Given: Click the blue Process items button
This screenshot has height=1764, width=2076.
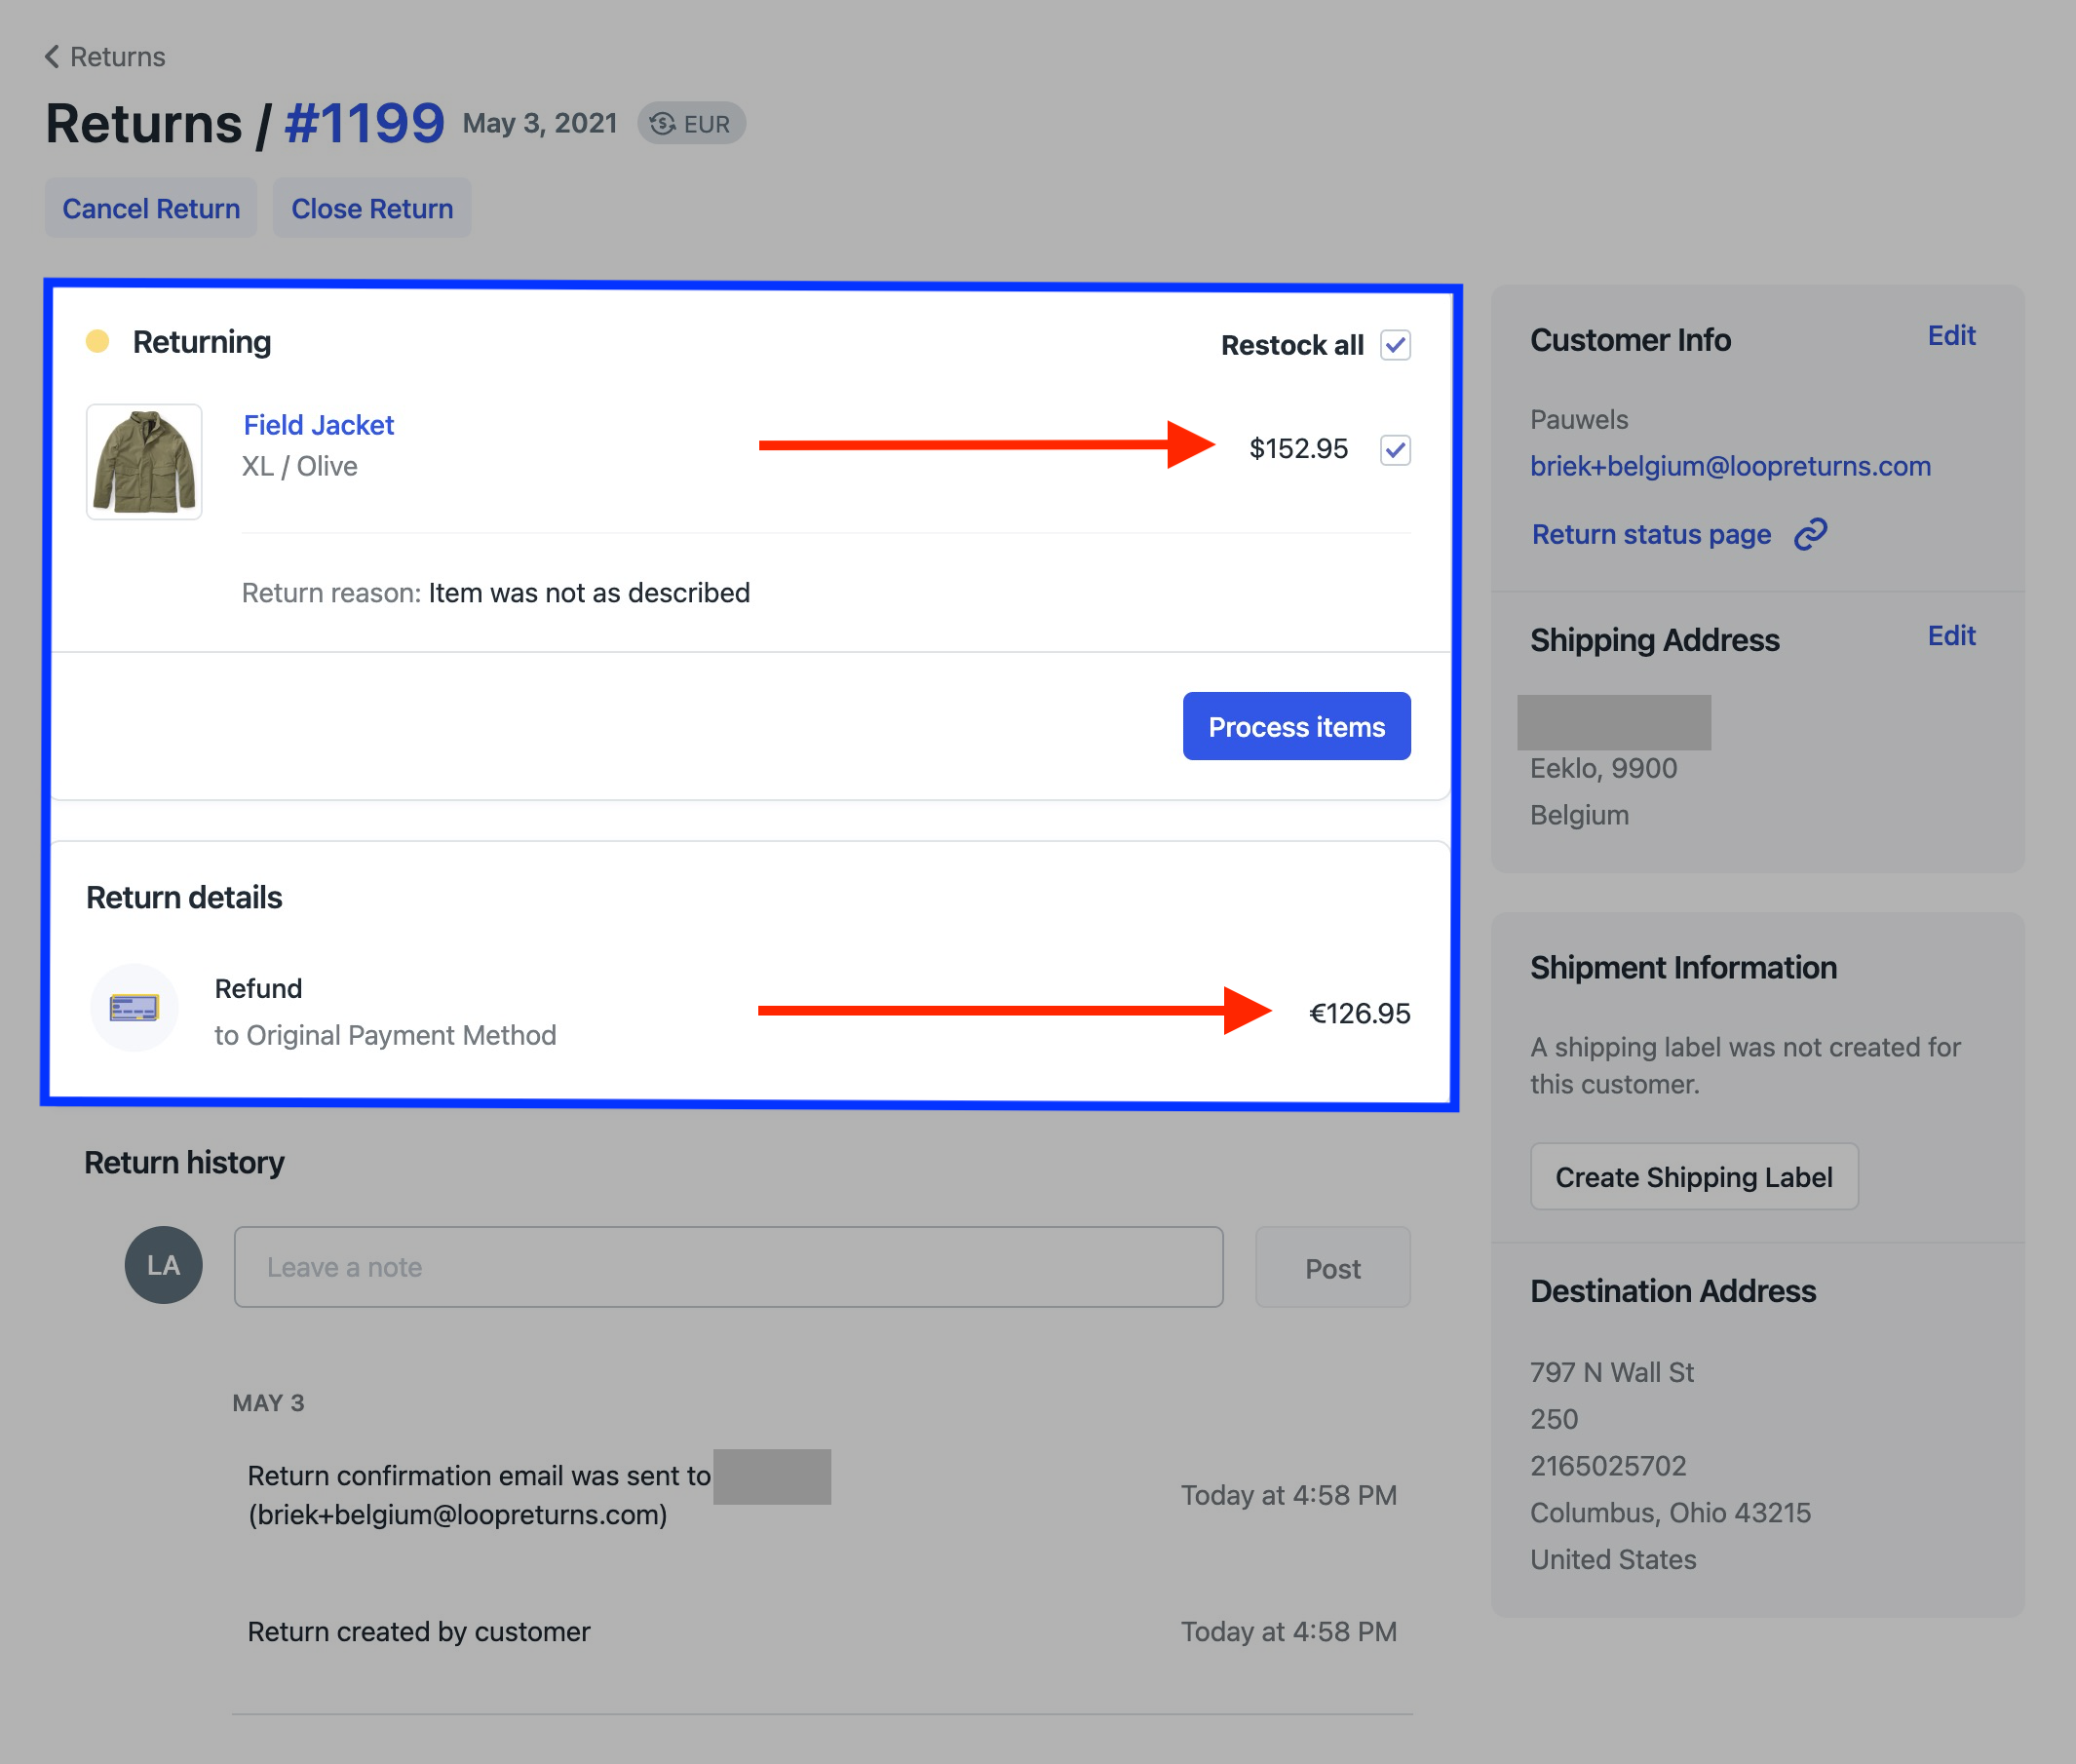Looking at the screenshot, I should pyautogui.click(x=1296, y=727).
